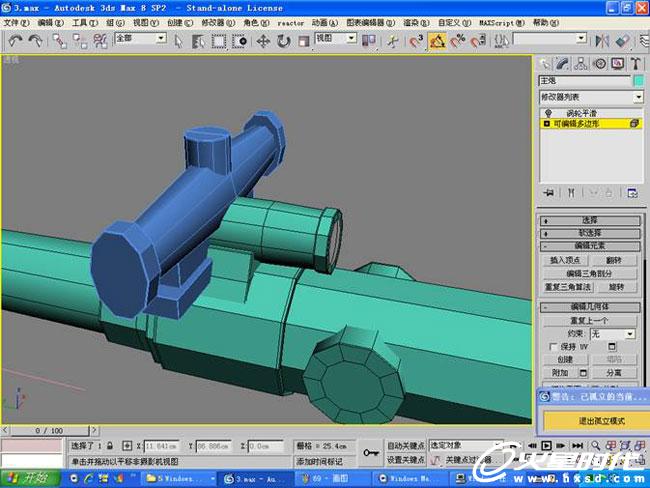Click the object name field 主炮
Viewport: 650px width, 488px height.
[585, 80]
